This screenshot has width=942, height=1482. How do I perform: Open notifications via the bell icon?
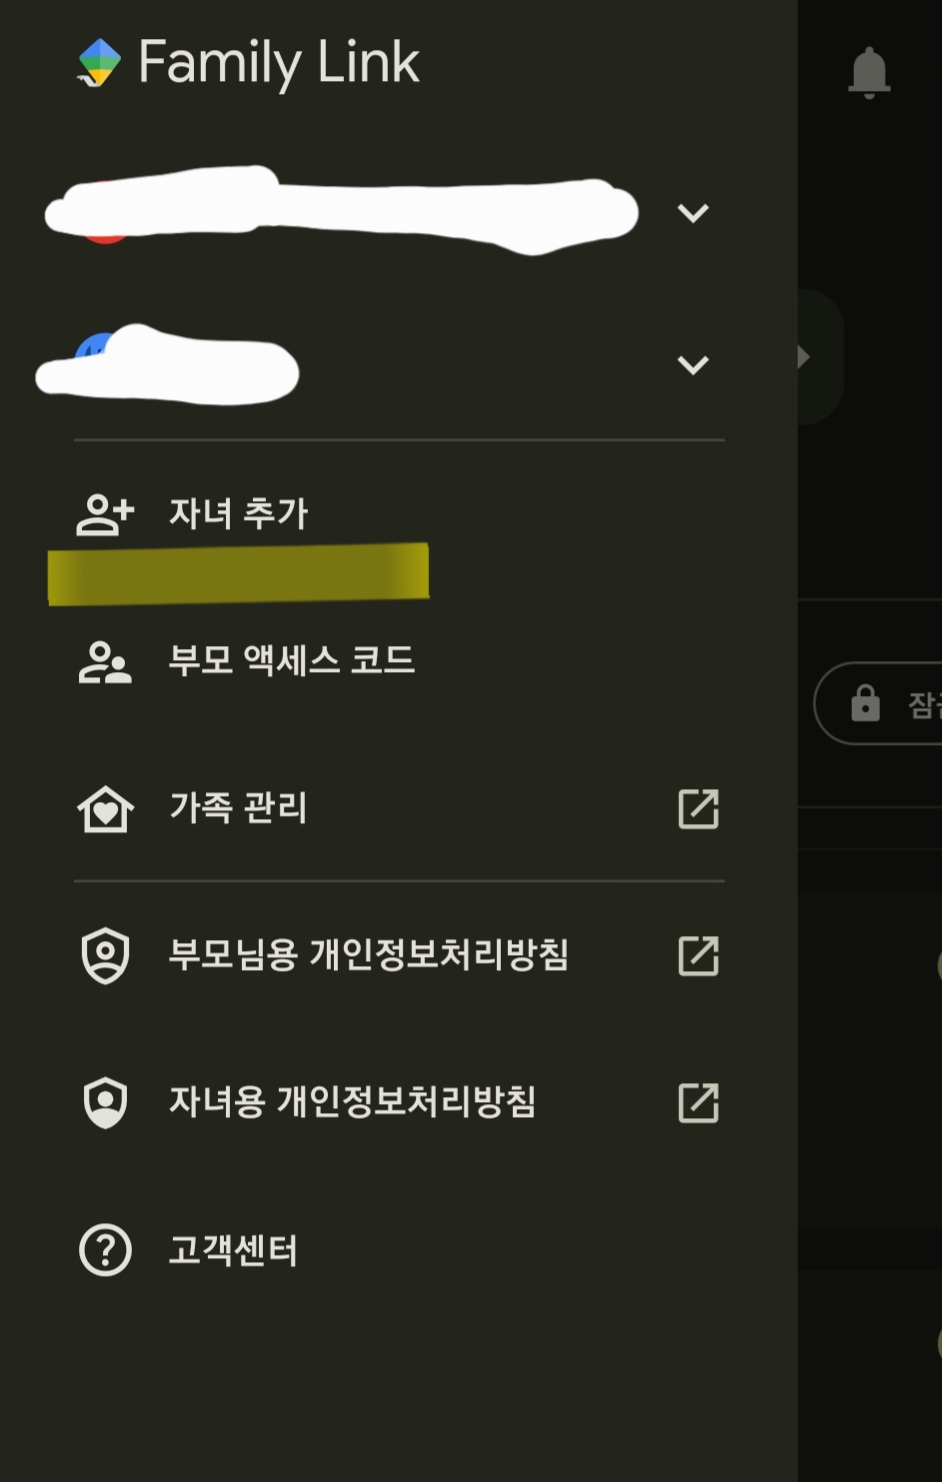point(869,72)
